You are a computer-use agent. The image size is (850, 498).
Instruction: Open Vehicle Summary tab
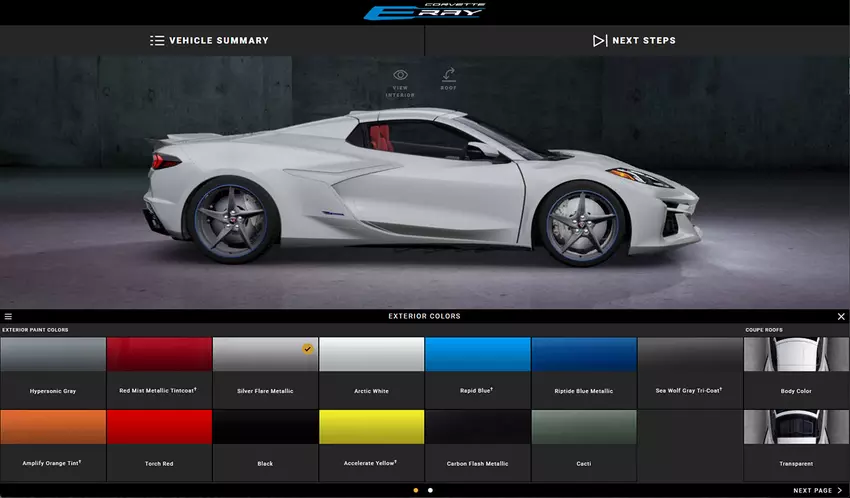point(210,41)
